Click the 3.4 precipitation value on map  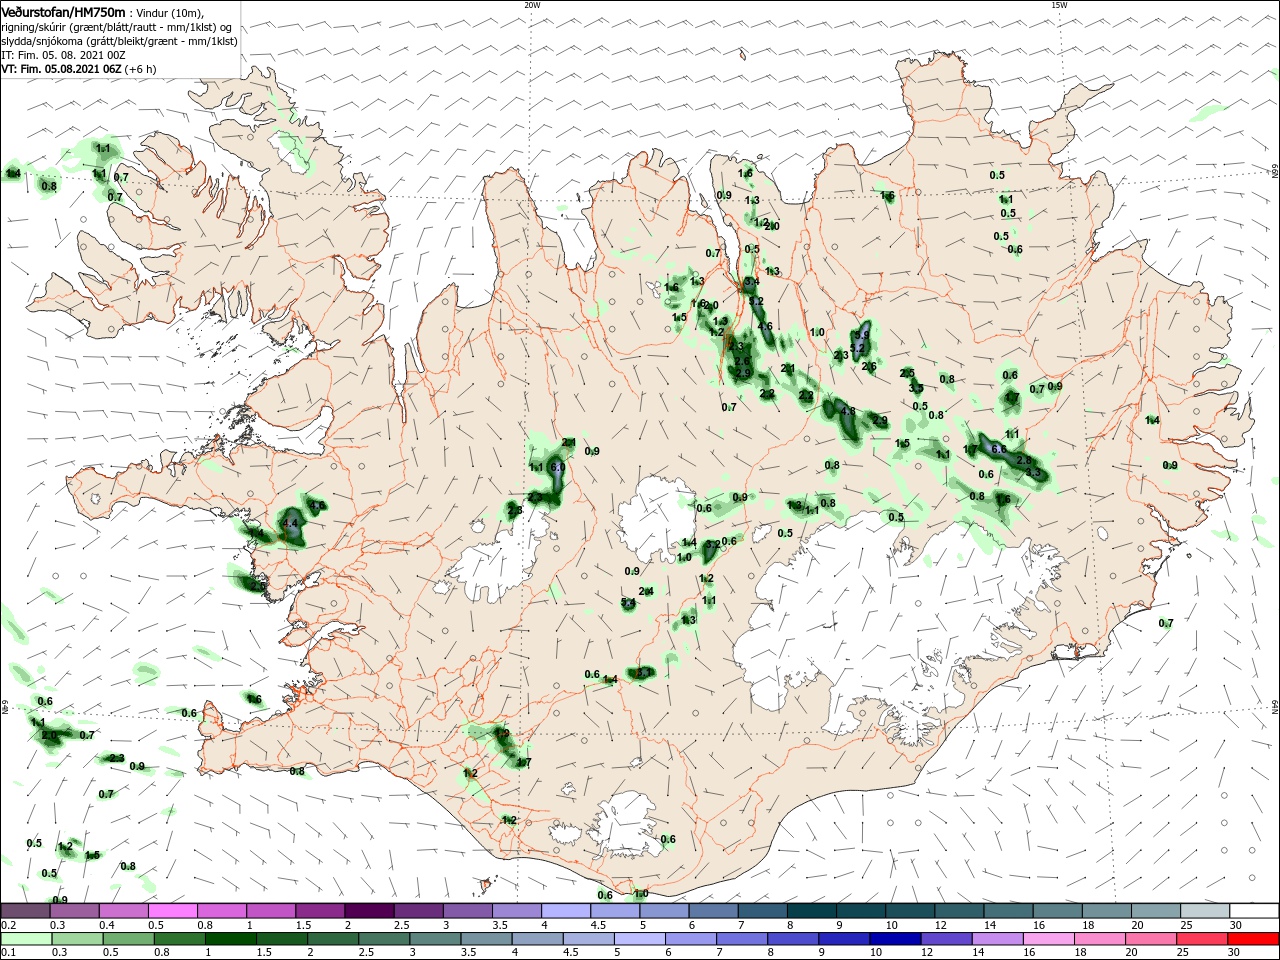[752, 282]
